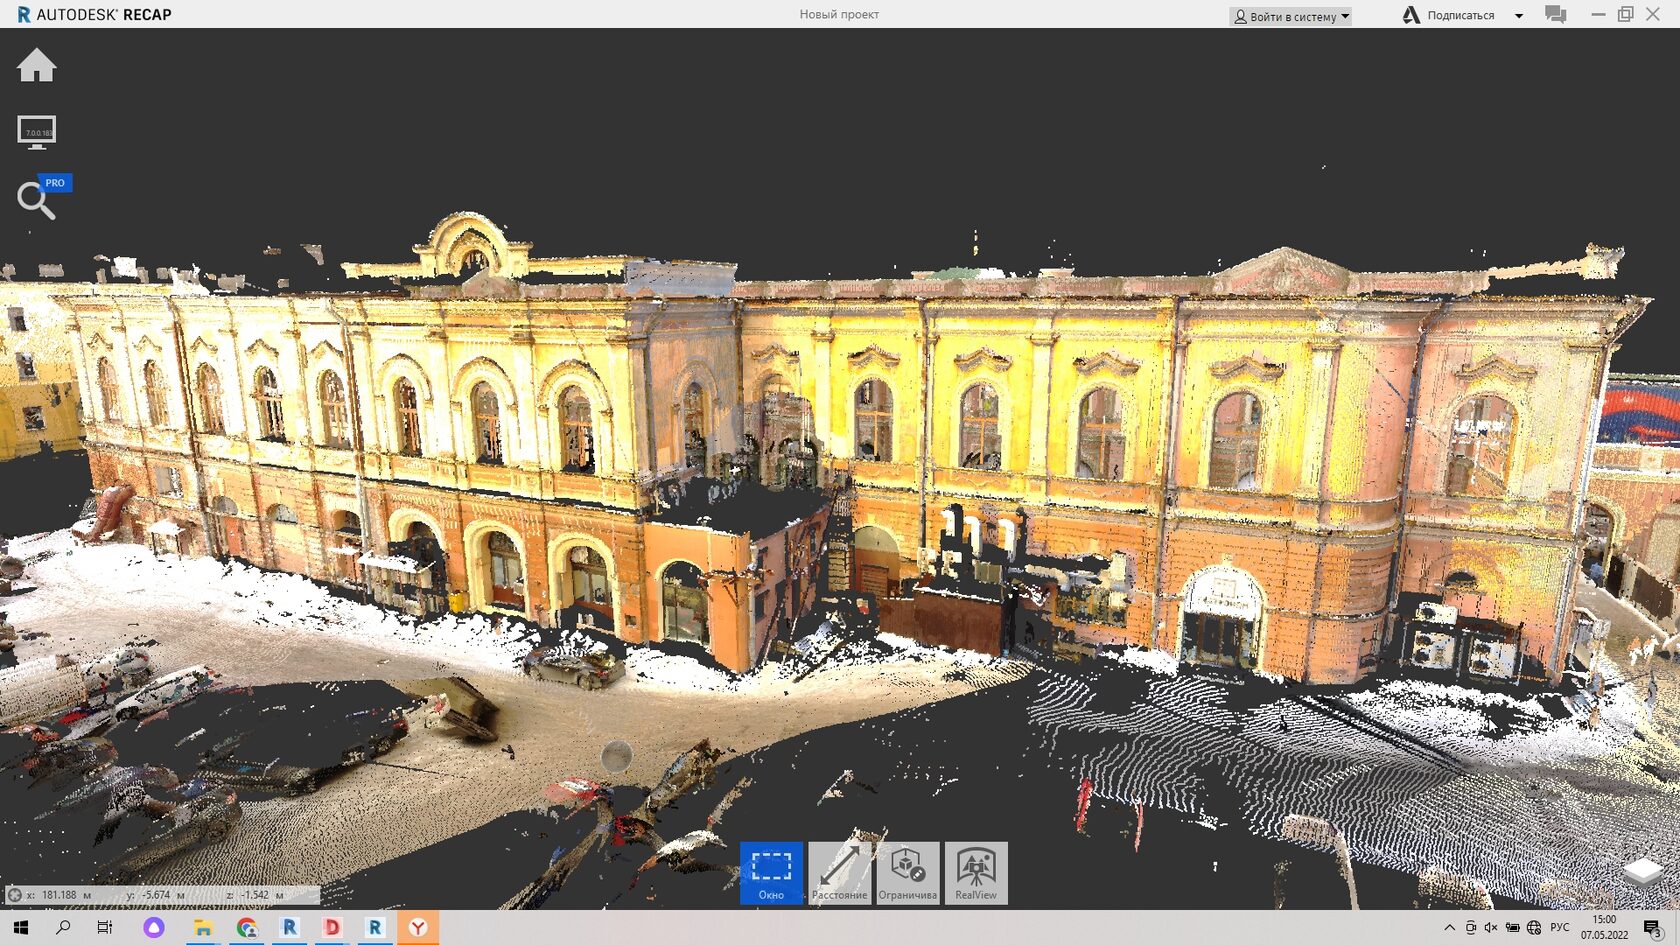Switch the РУС input language indicator
Screen dimensions: 1680x945
1560,928
